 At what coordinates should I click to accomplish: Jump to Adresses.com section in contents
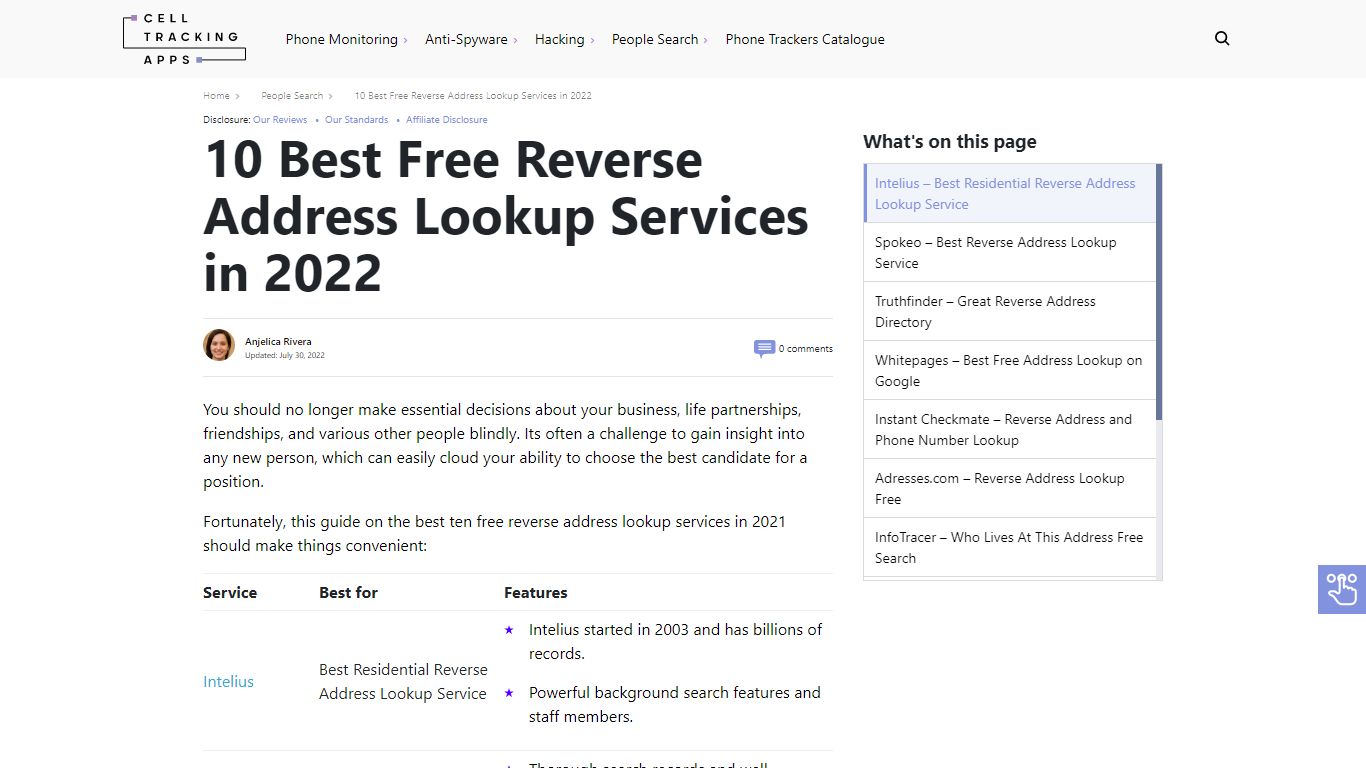pyautogui.click(x=1010, y=488)
